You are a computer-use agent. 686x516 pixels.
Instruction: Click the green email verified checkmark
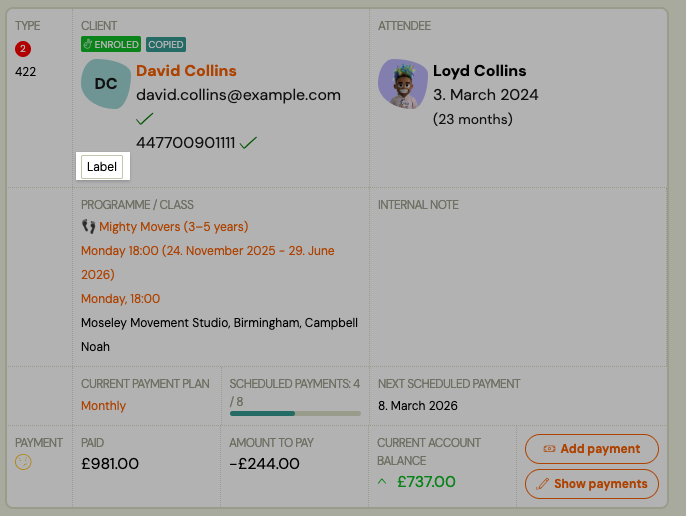[144, 119]
